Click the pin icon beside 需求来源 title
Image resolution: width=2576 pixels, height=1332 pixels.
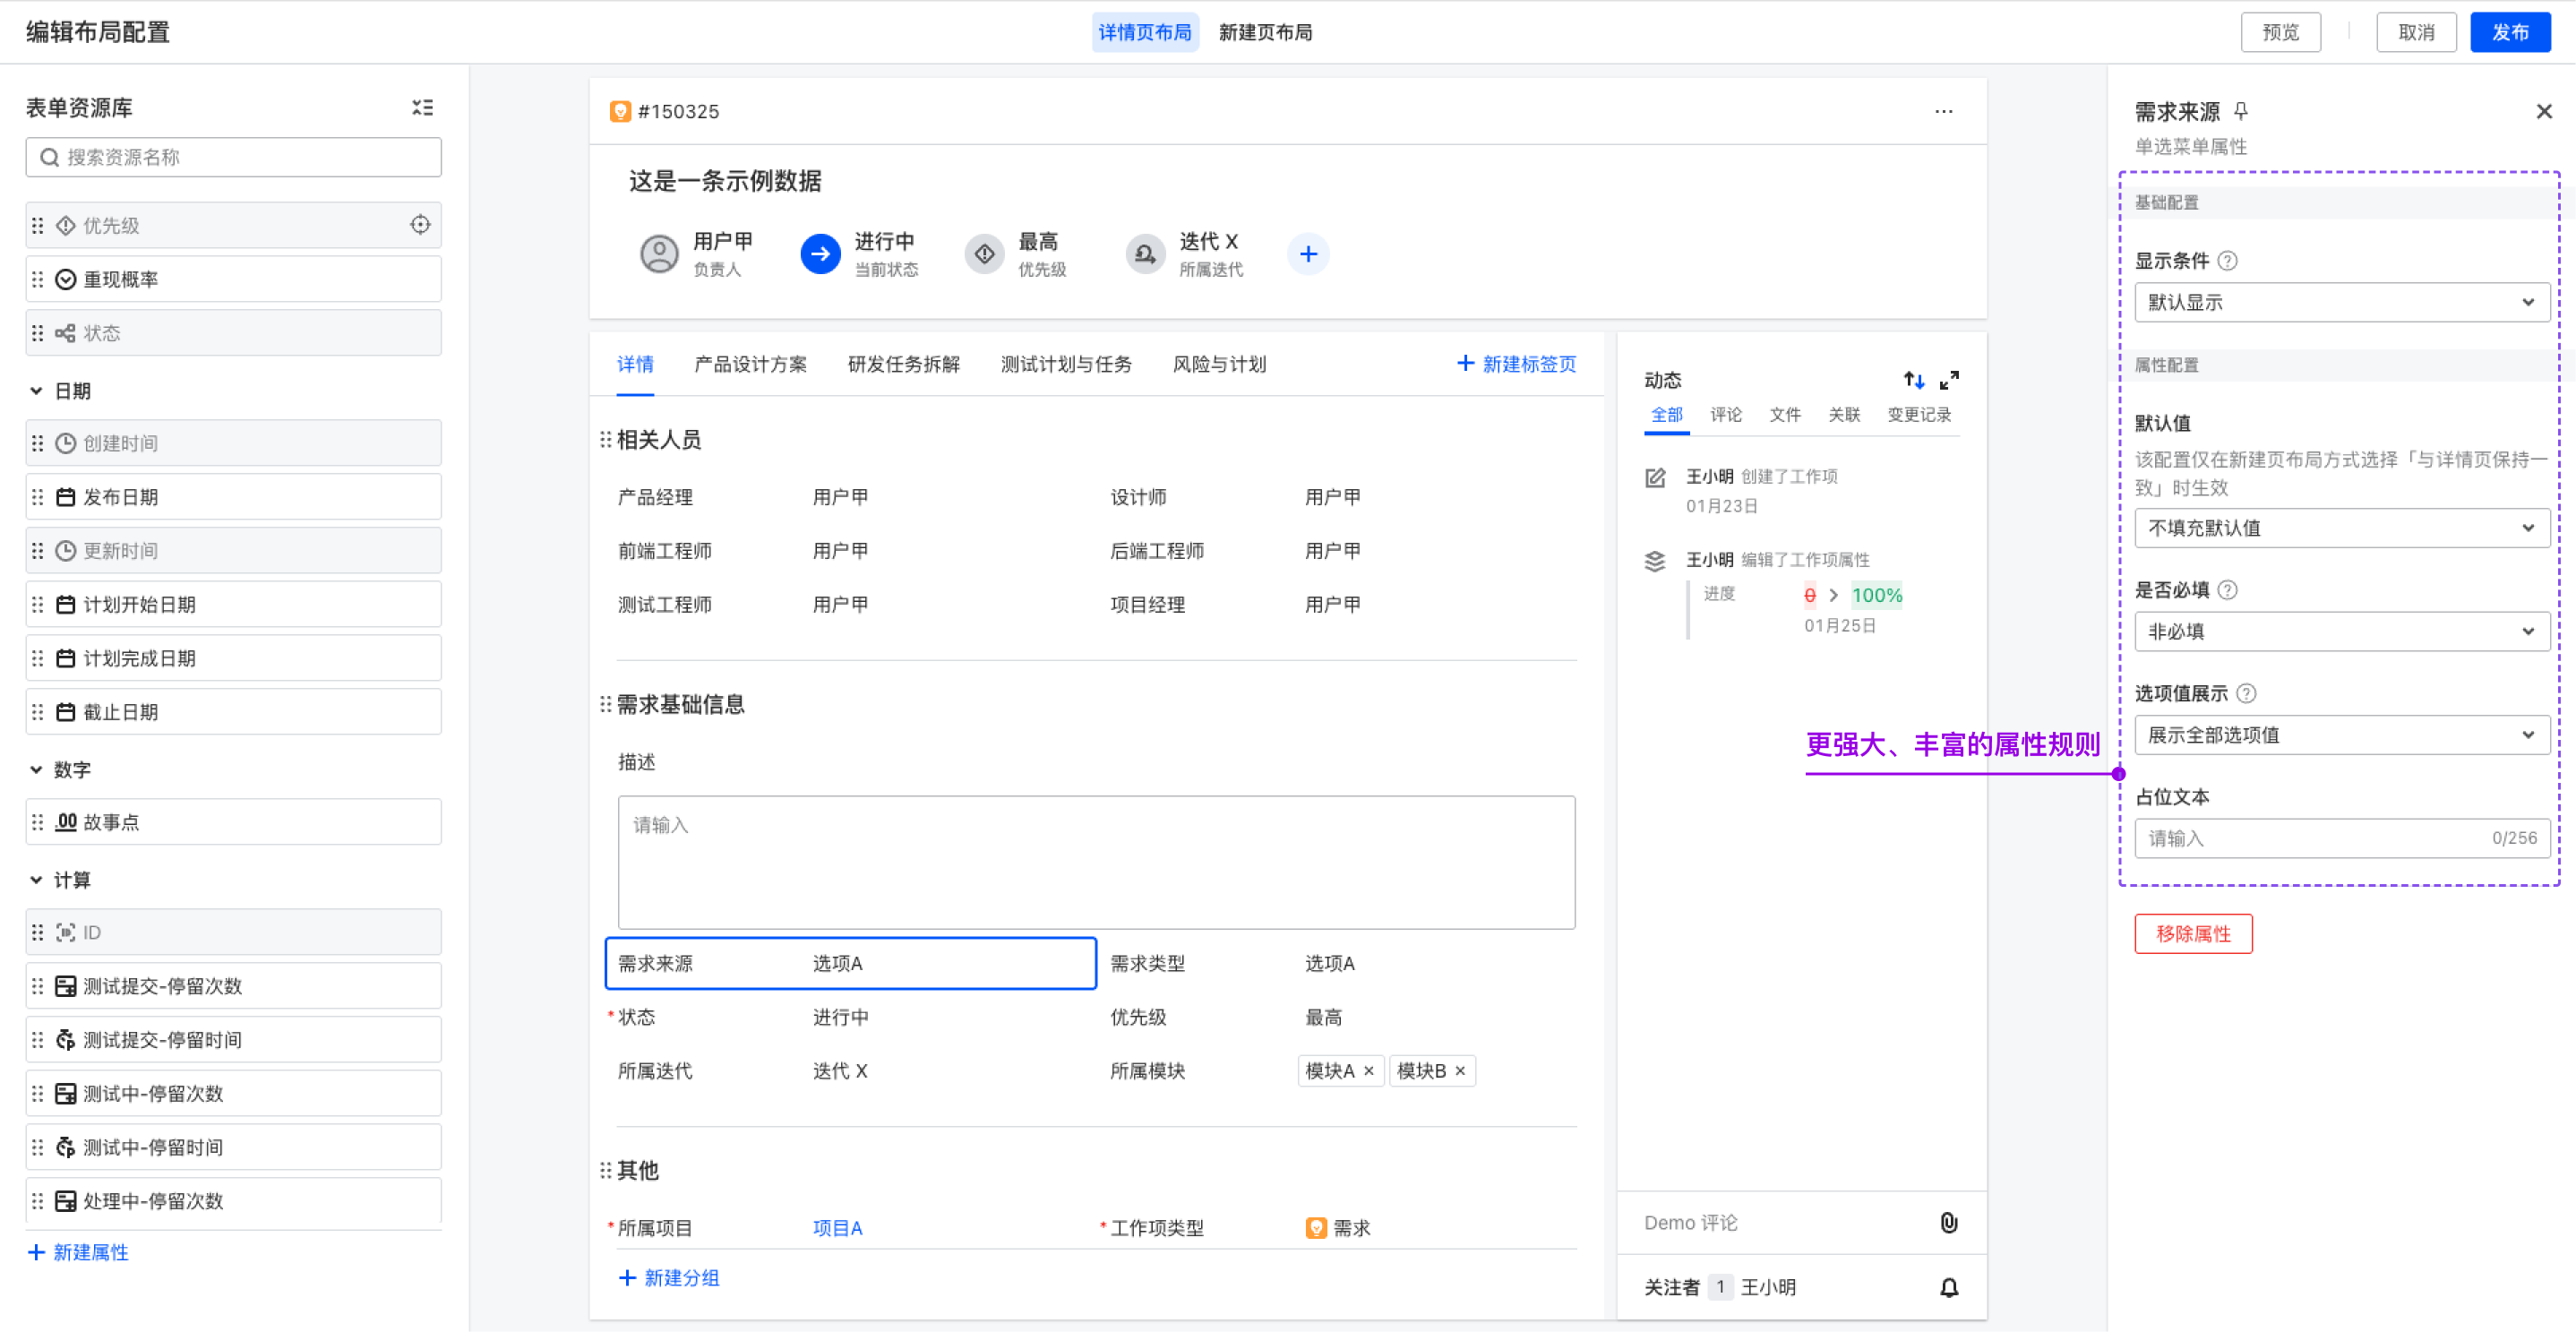(x=2241, y=111)
